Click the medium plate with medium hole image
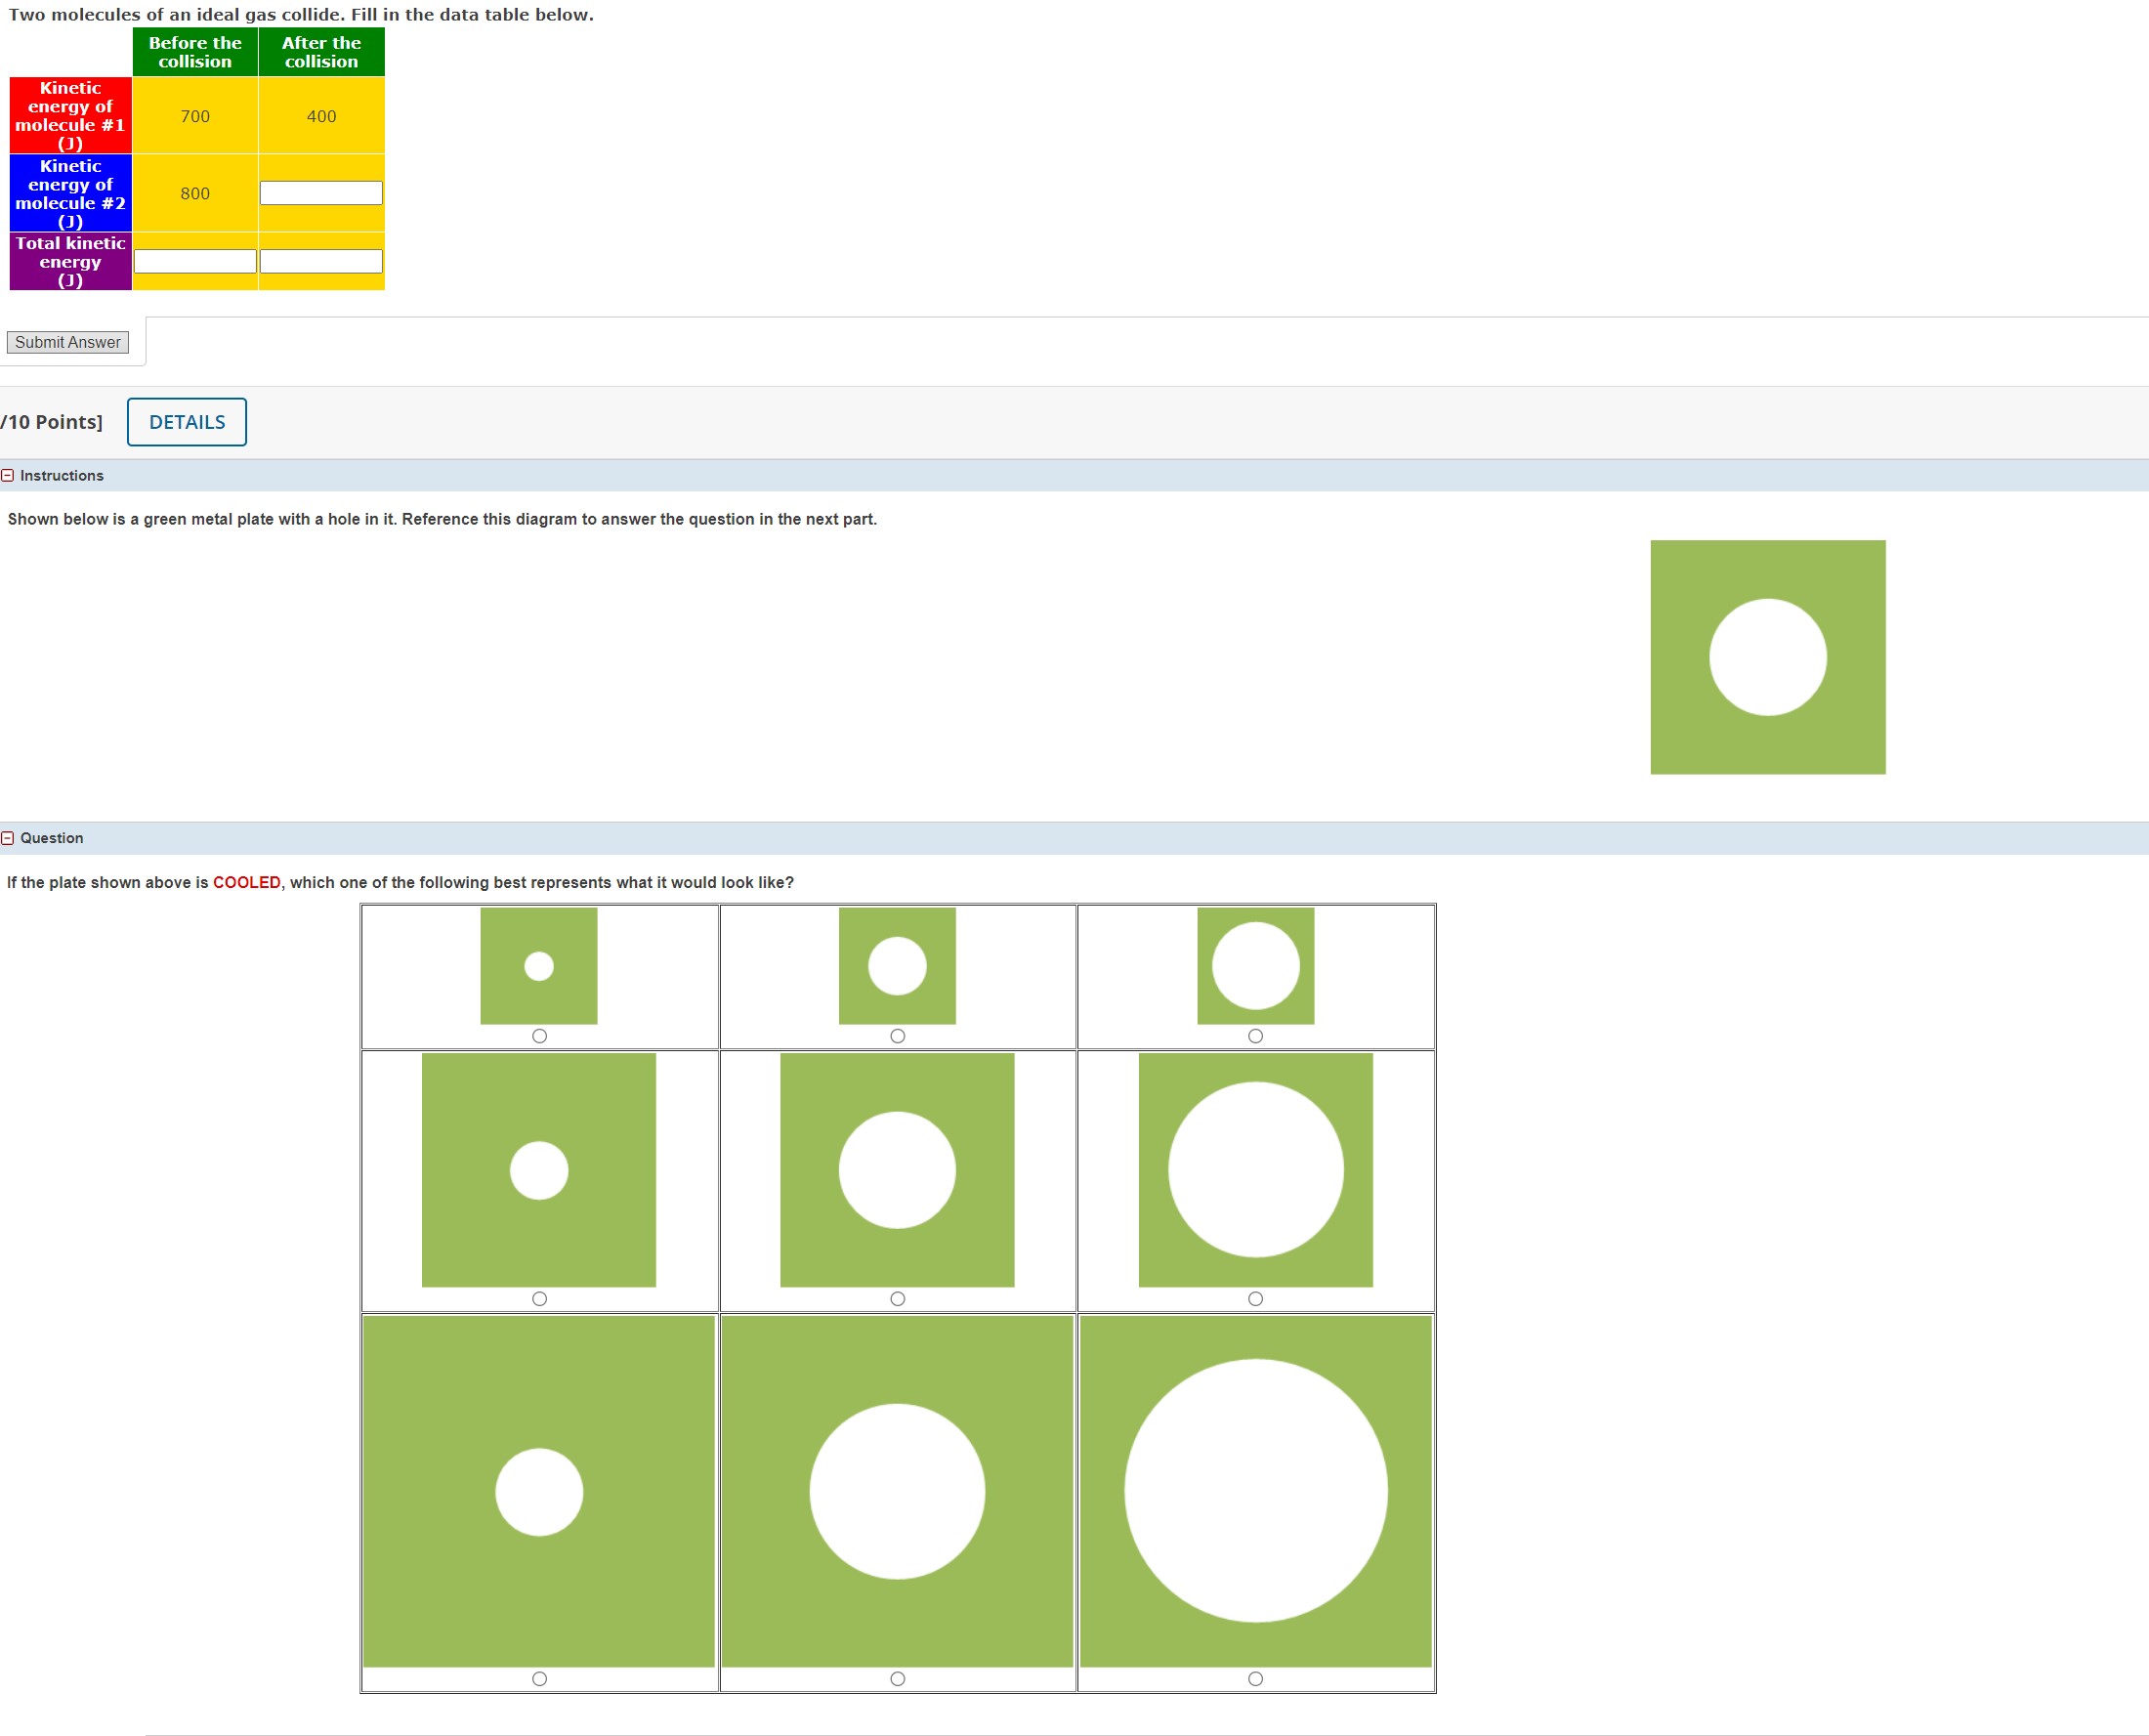This screenshot has height=1736, width=2149. (897, 1170)
